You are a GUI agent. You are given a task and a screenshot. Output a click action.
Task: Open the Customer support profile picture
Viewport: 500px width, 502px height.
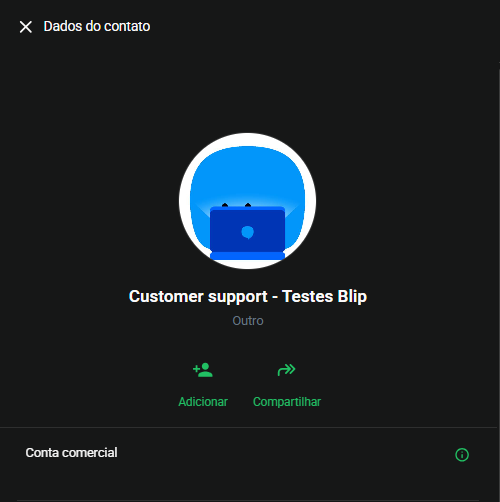(247, 201)
